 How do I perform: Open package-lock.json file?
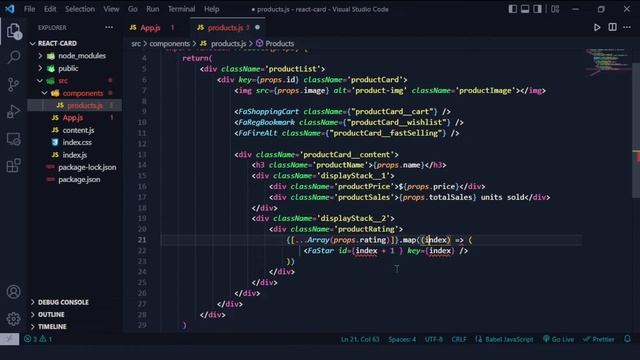[87, 167]
